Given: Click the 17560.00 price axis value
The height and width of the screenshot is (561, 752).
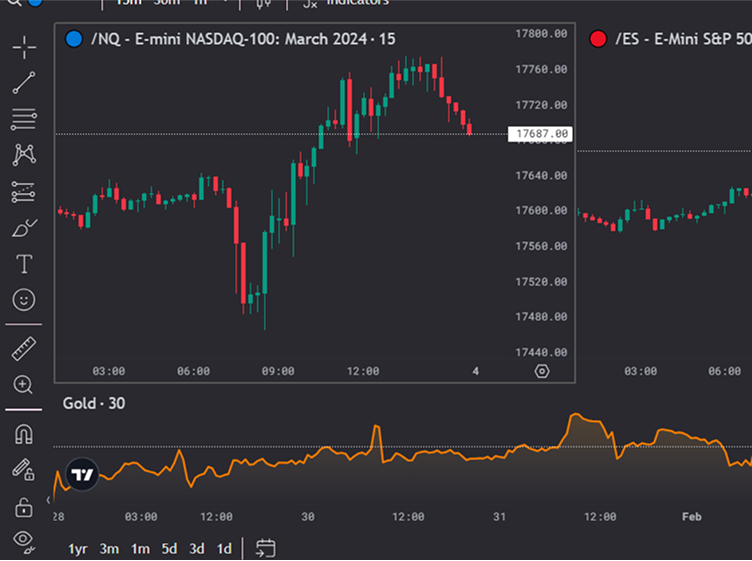Looking at the screenshot, I should click(541, 246).
